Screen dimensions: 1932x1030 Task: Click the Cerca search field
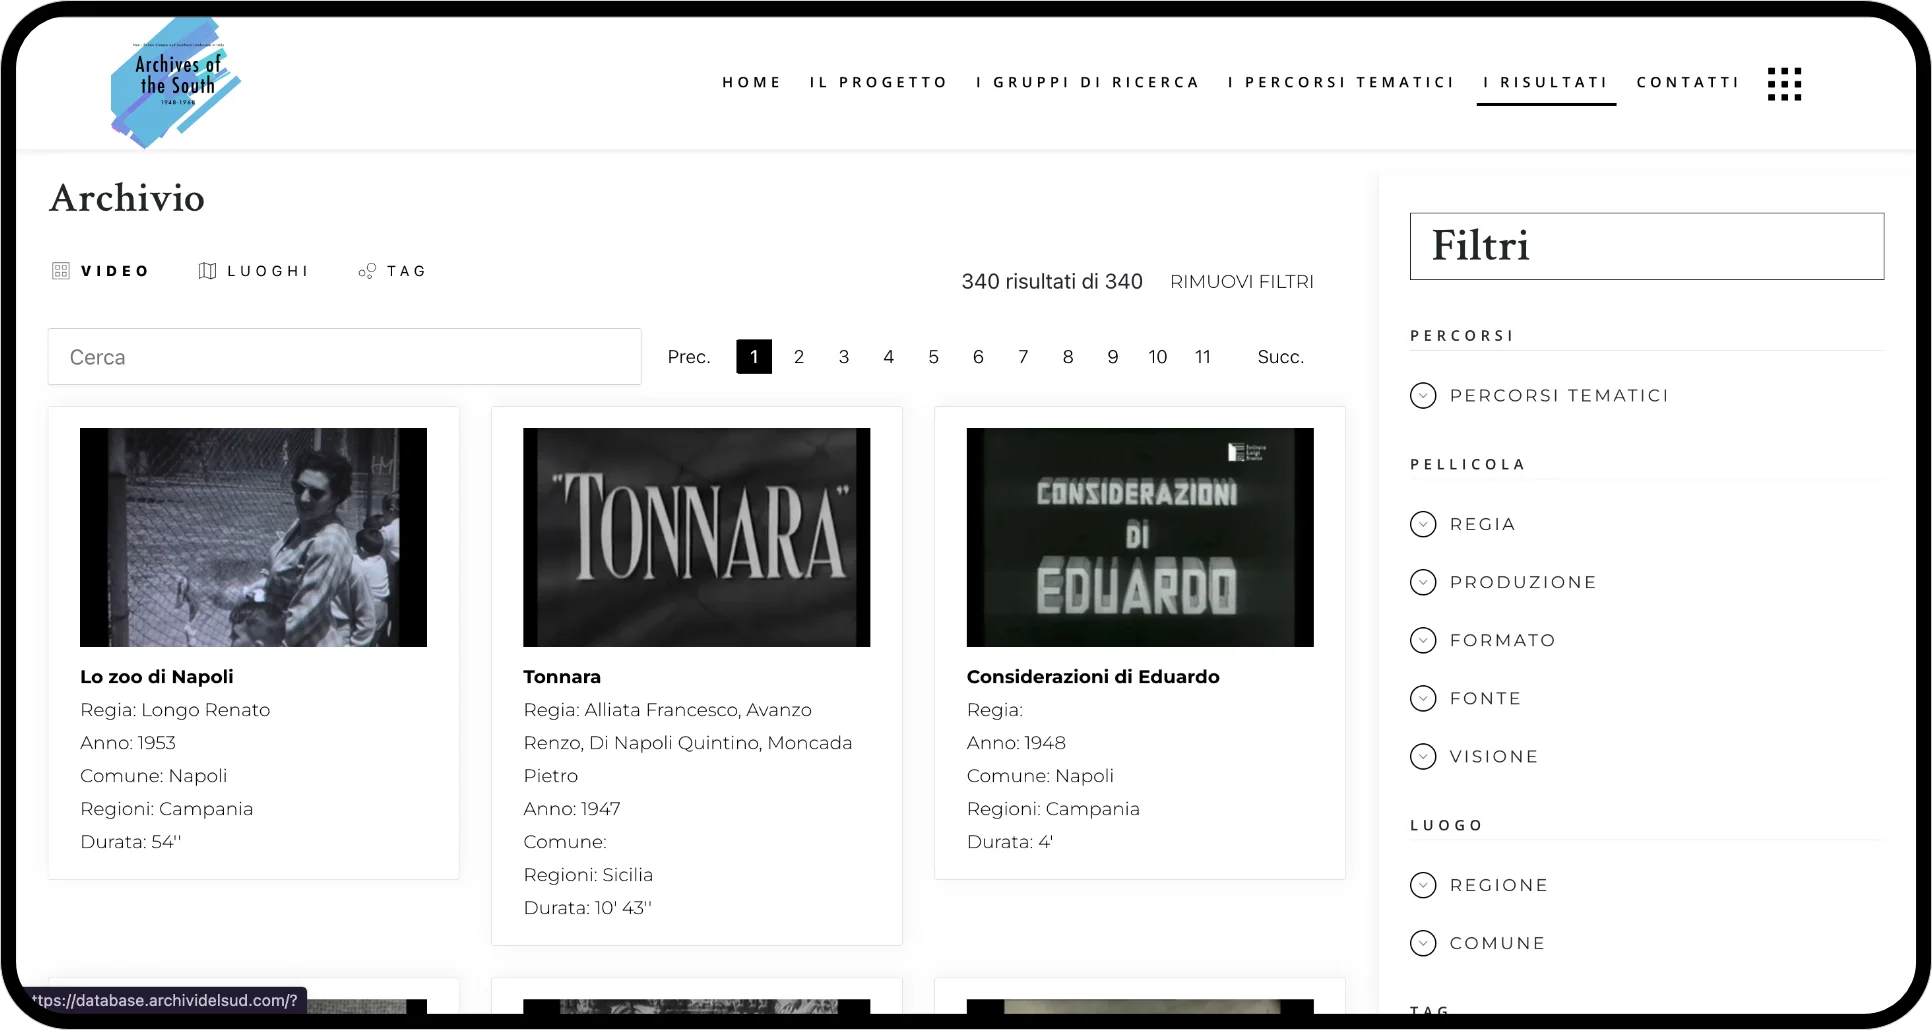(x=344, y=357)
